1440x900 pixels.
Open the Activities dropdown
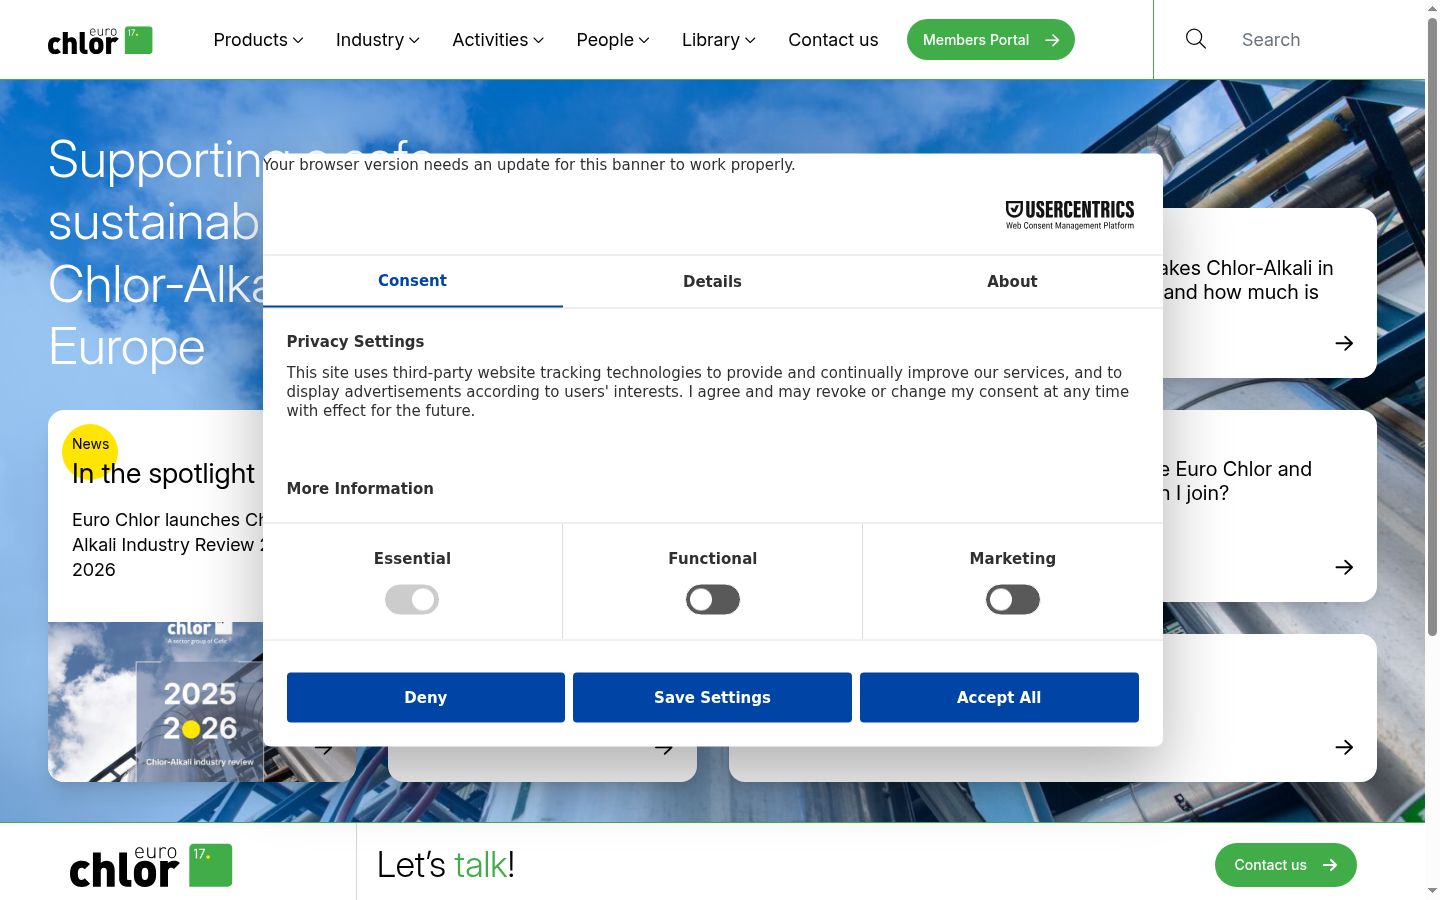coord(498,40)
